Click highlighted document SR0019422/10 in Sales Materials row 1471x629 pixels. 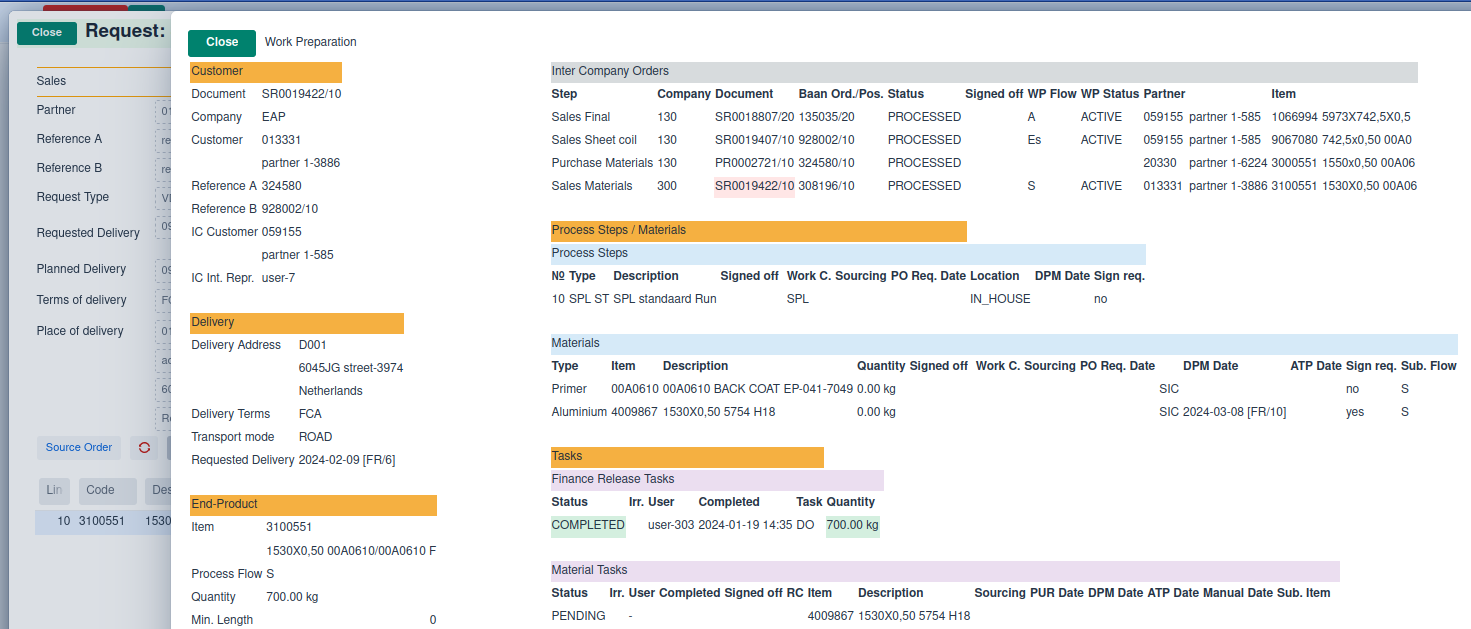[x=754, y=186]
